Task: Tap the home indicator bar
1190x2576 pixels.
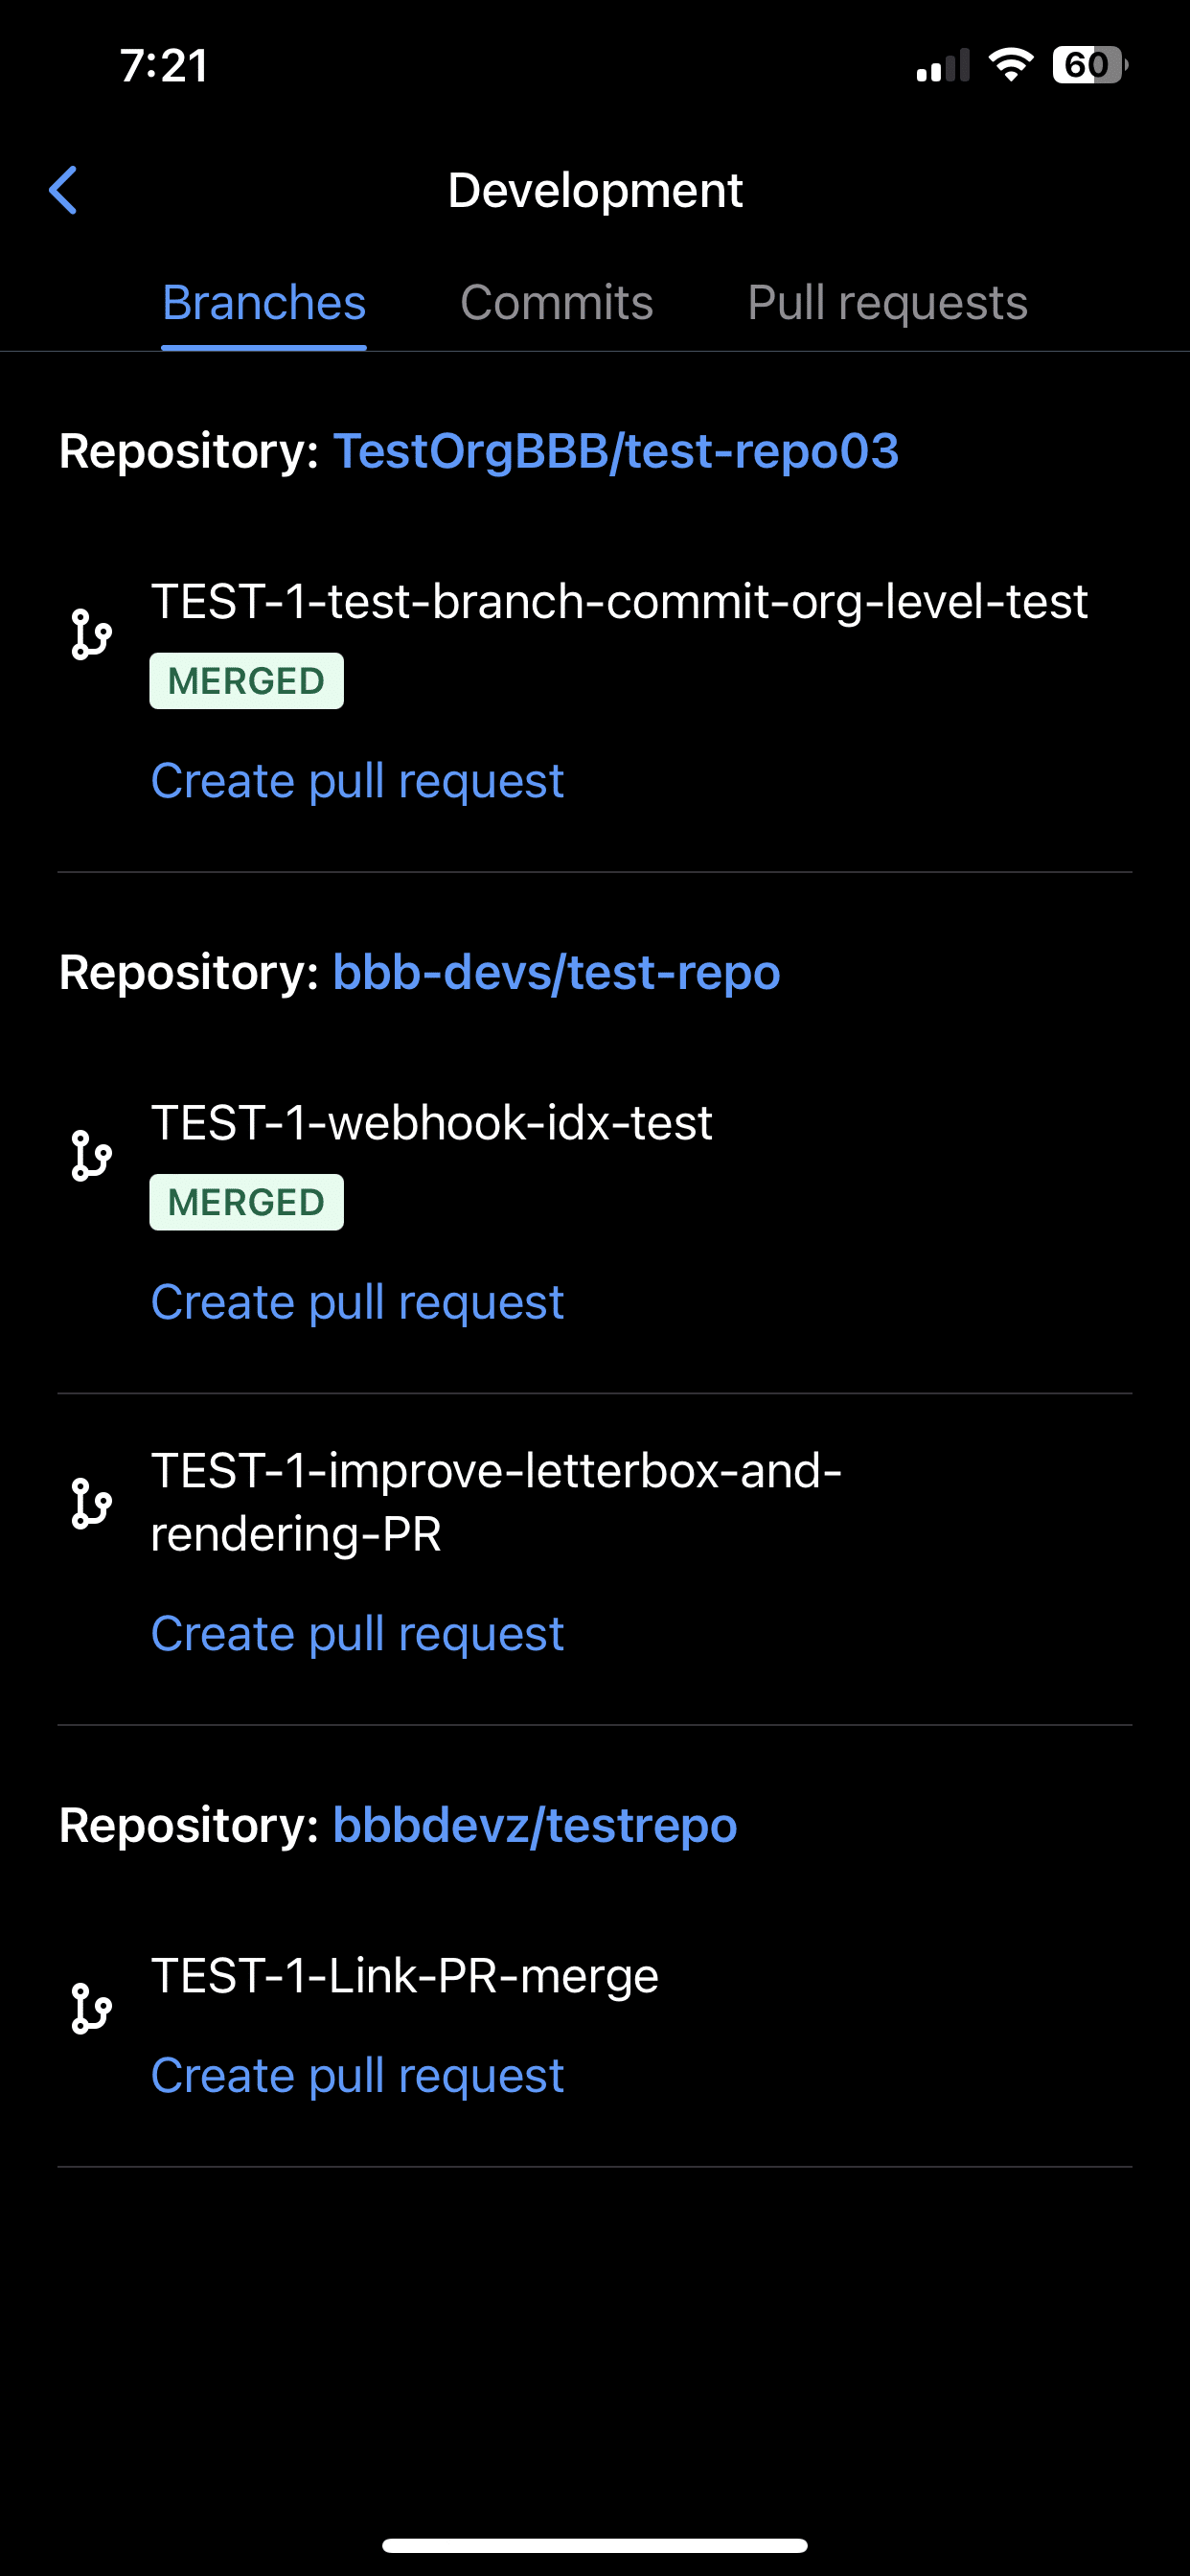Action: (595, 2545)
